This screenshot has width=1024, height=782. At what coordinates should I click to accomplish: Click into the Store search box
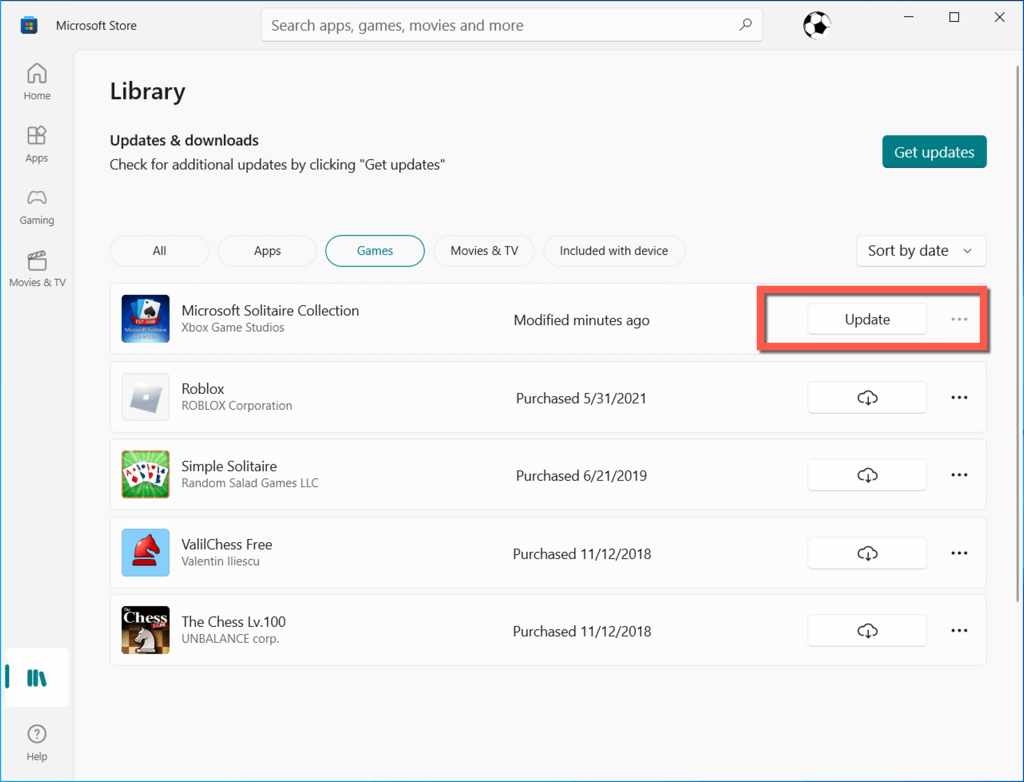click(500, 25)
